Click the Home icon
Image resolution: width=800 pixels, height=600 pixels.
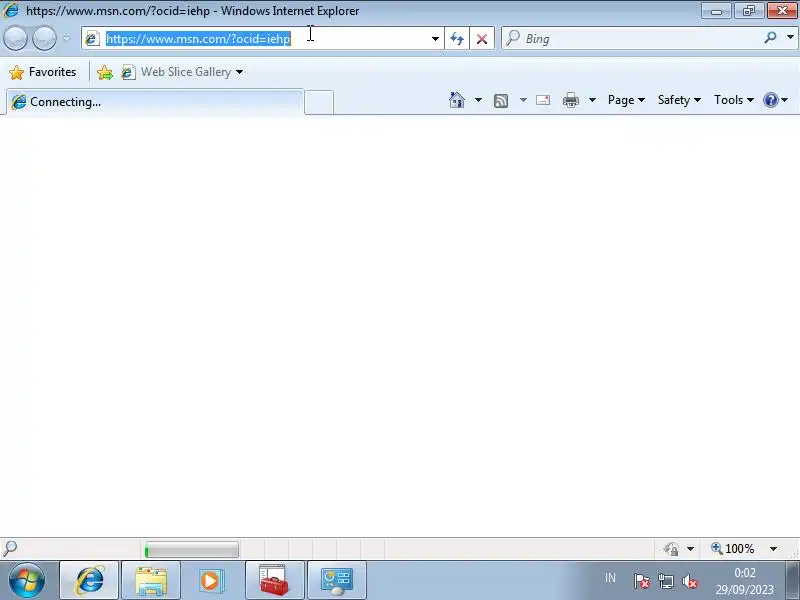[457, 100]
